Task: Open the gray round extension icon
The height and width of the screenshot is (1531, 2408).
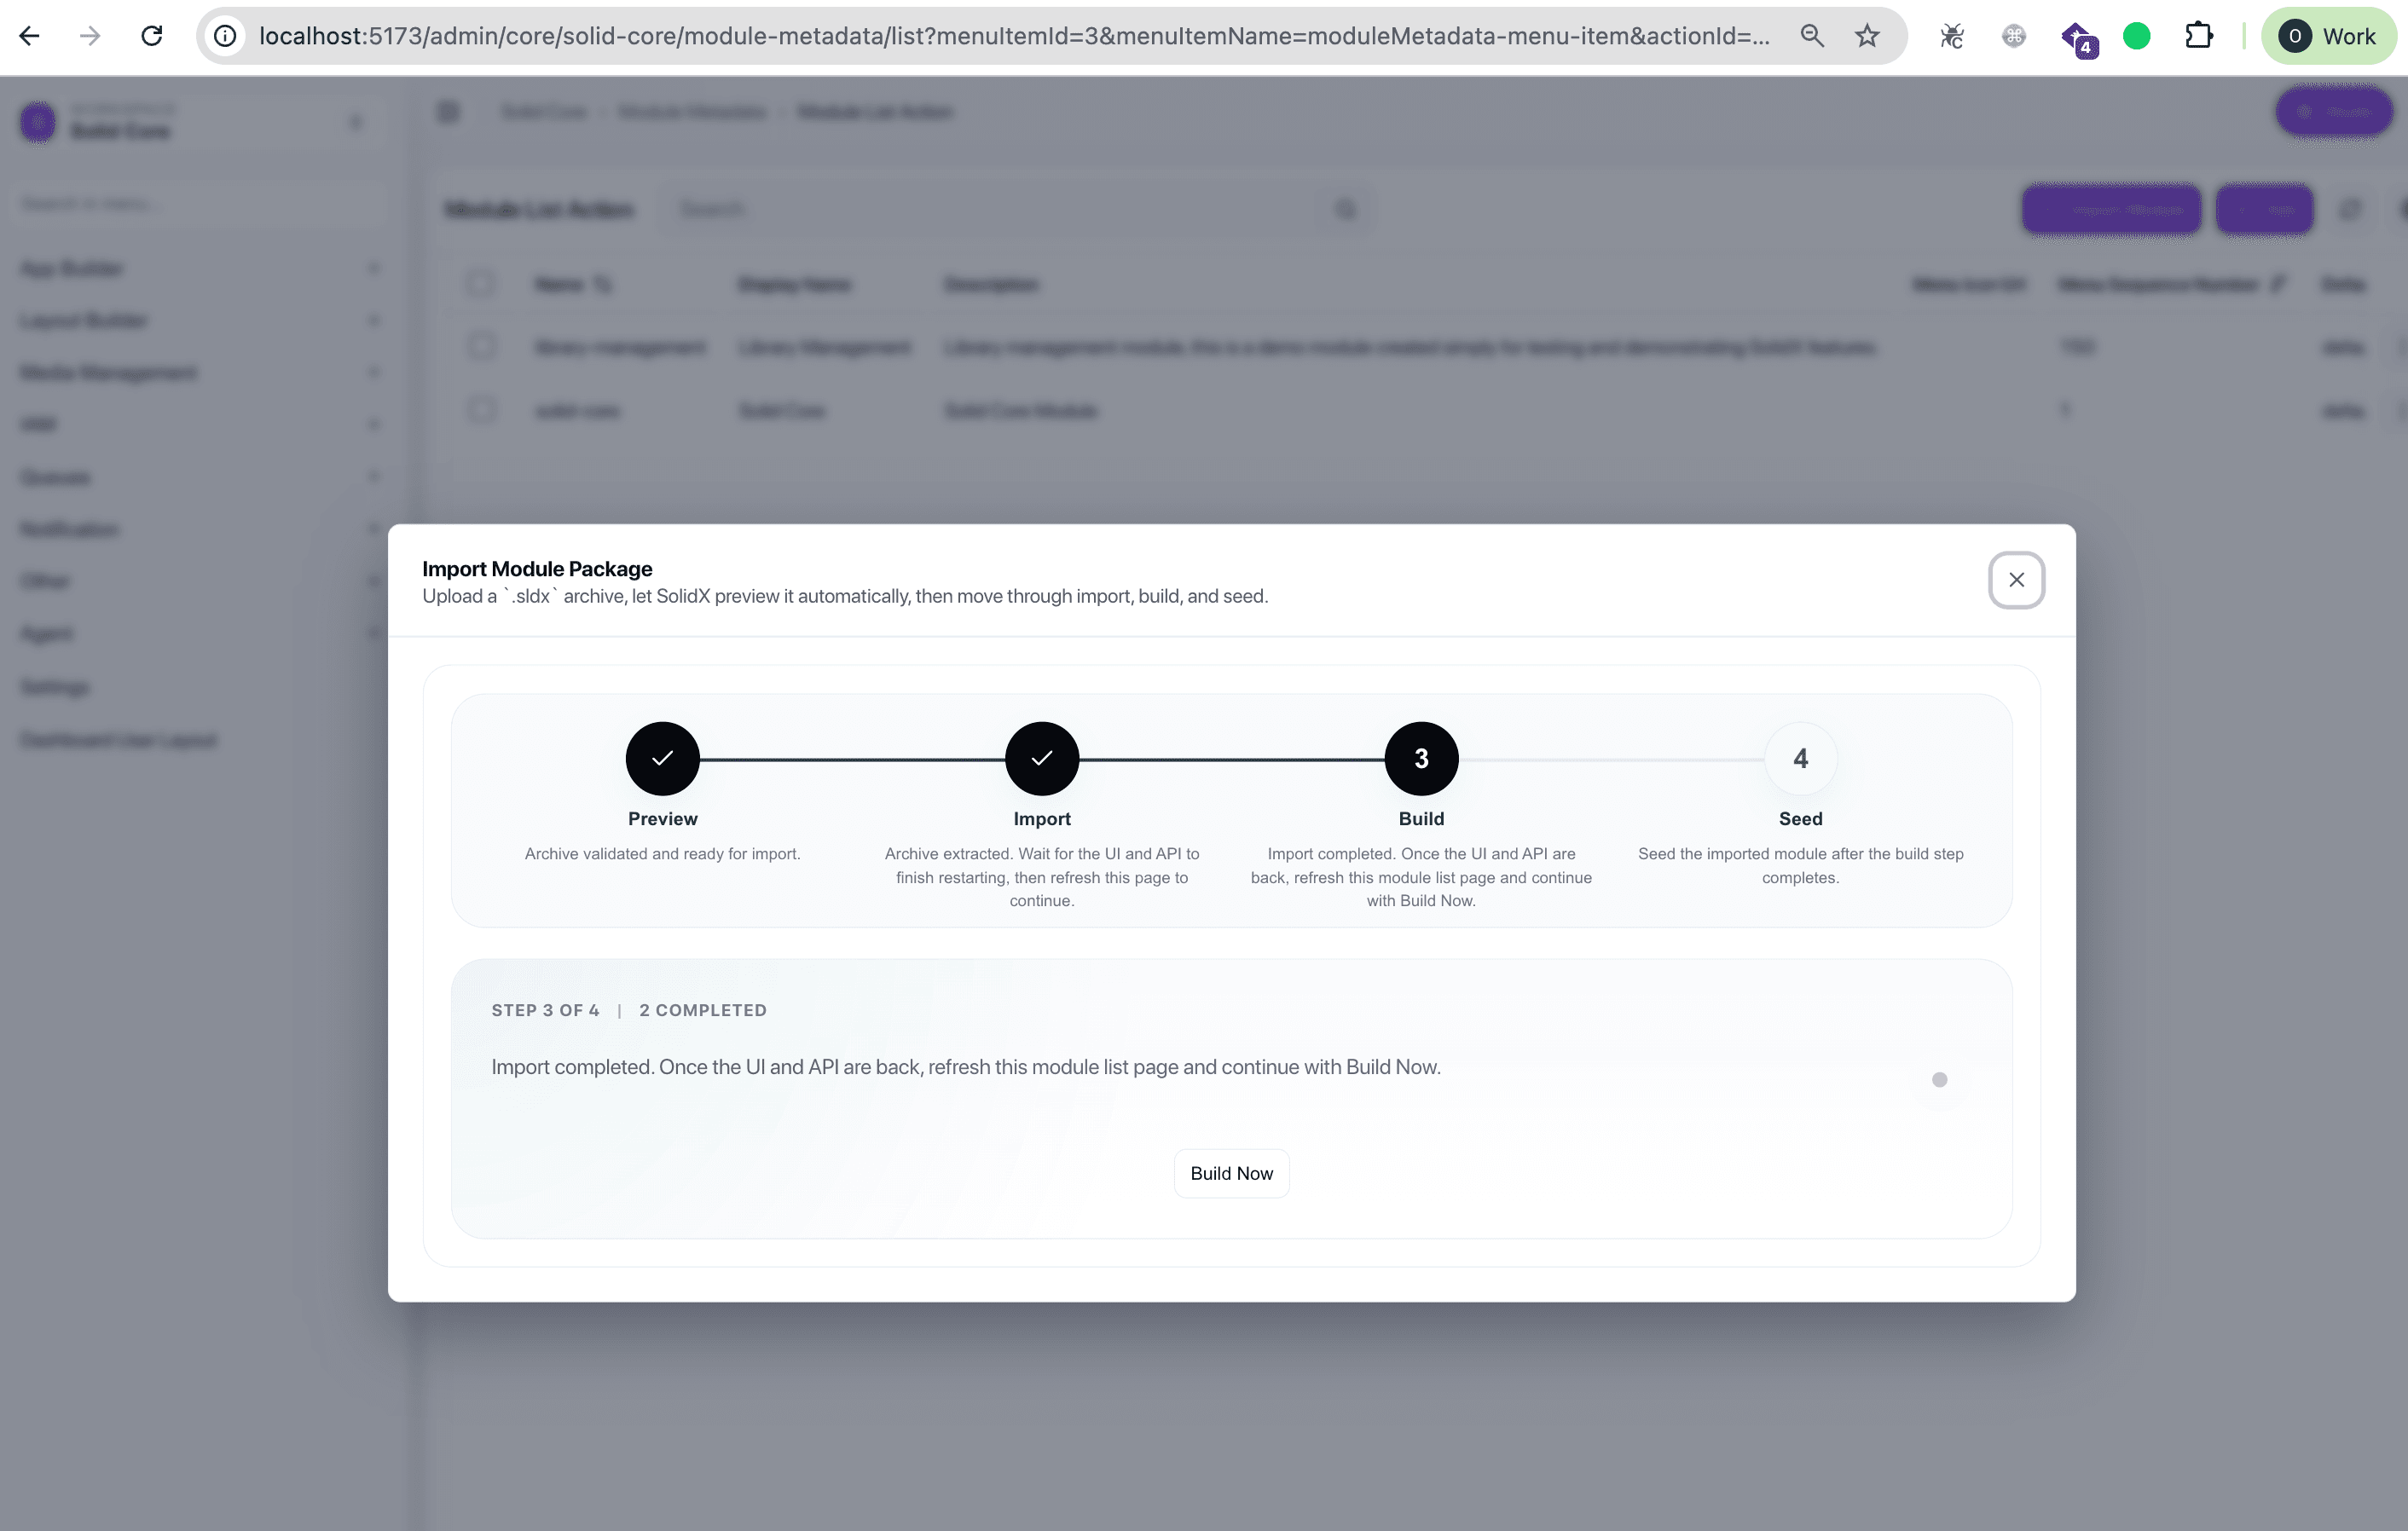Action: (2013, 36)
